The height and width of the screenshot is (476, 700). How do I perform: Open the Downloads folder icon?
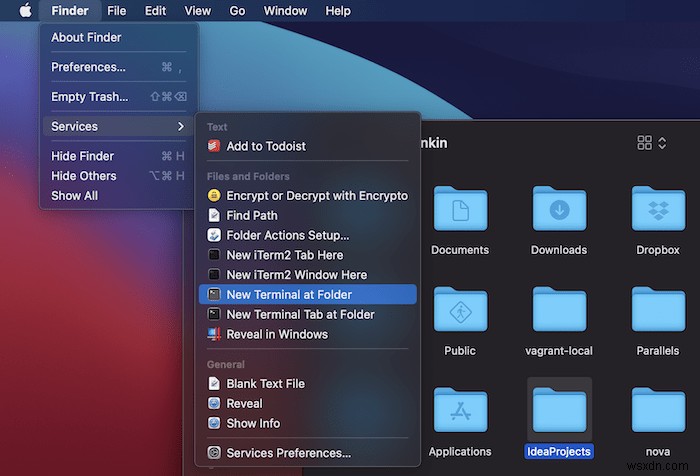[x=559, y=210]
